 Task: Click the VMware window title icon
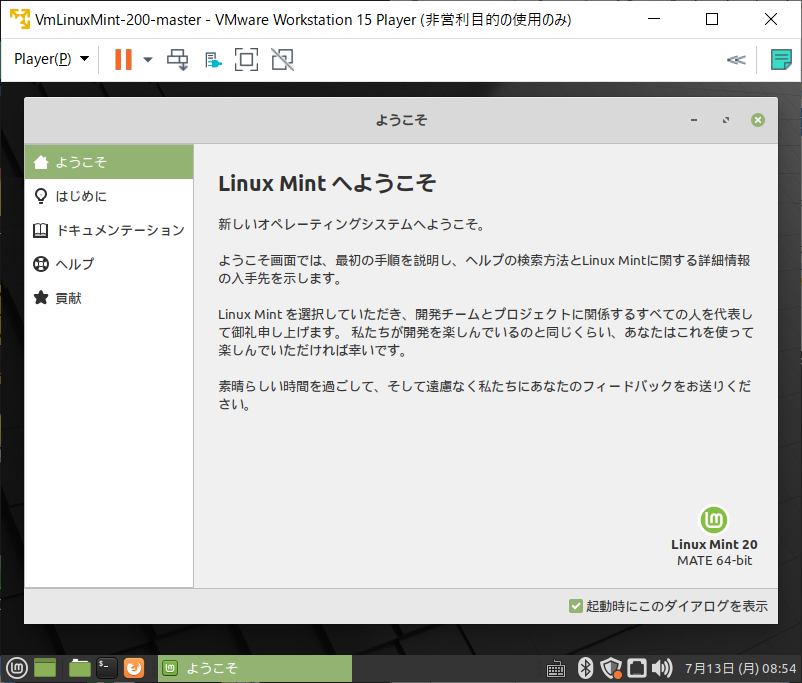point(20,19)
